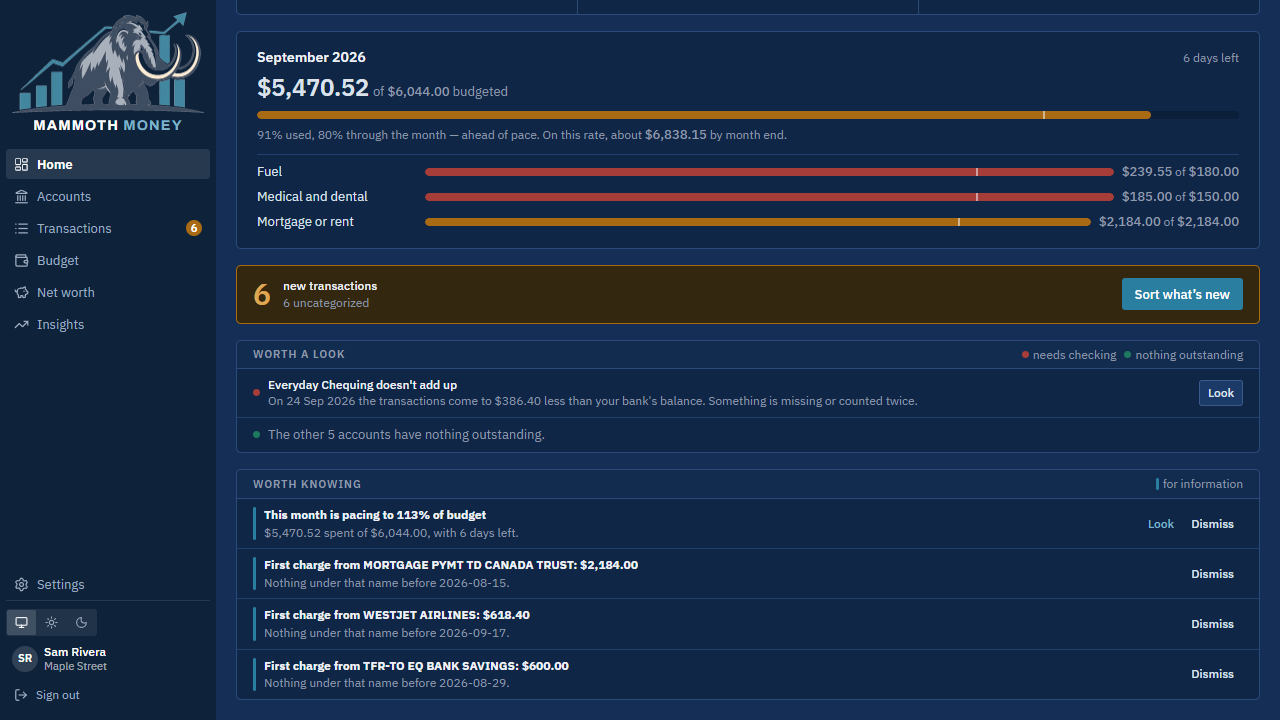
Task: Click the Medical and dental progress bar
Action: click(x=769, y=197)
